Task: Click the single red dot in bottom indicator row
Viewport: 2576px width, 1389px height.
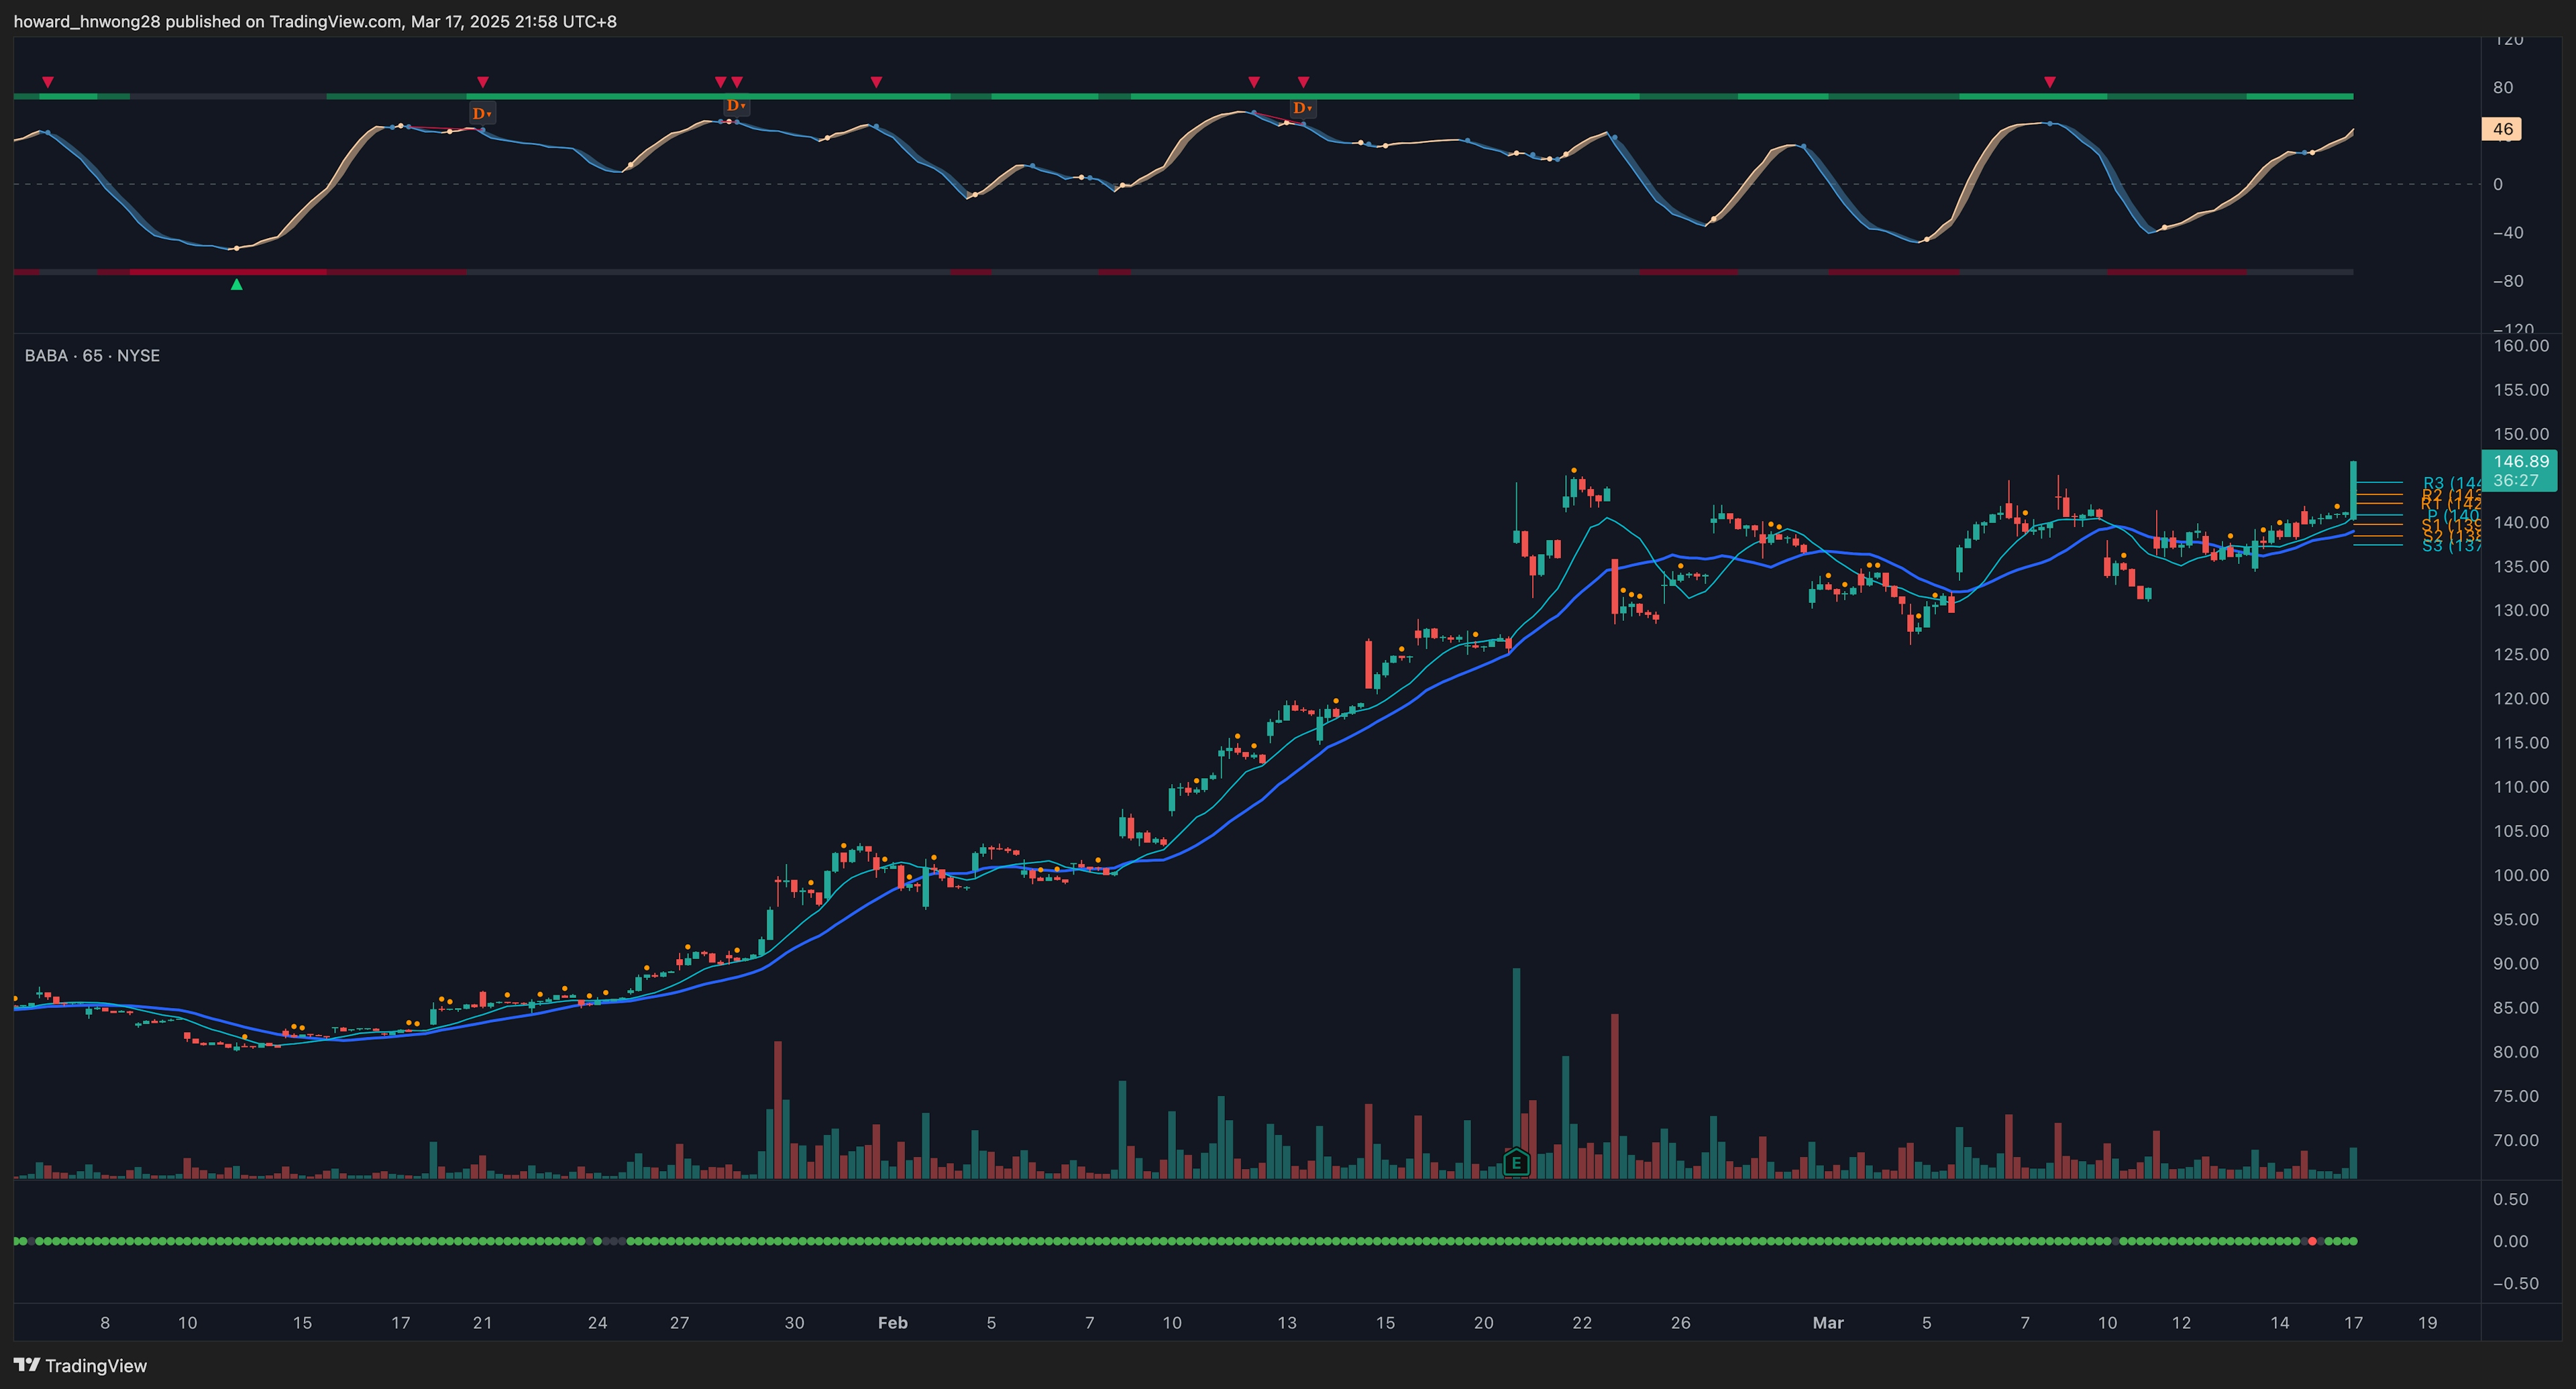Action: point(2312,1241)
